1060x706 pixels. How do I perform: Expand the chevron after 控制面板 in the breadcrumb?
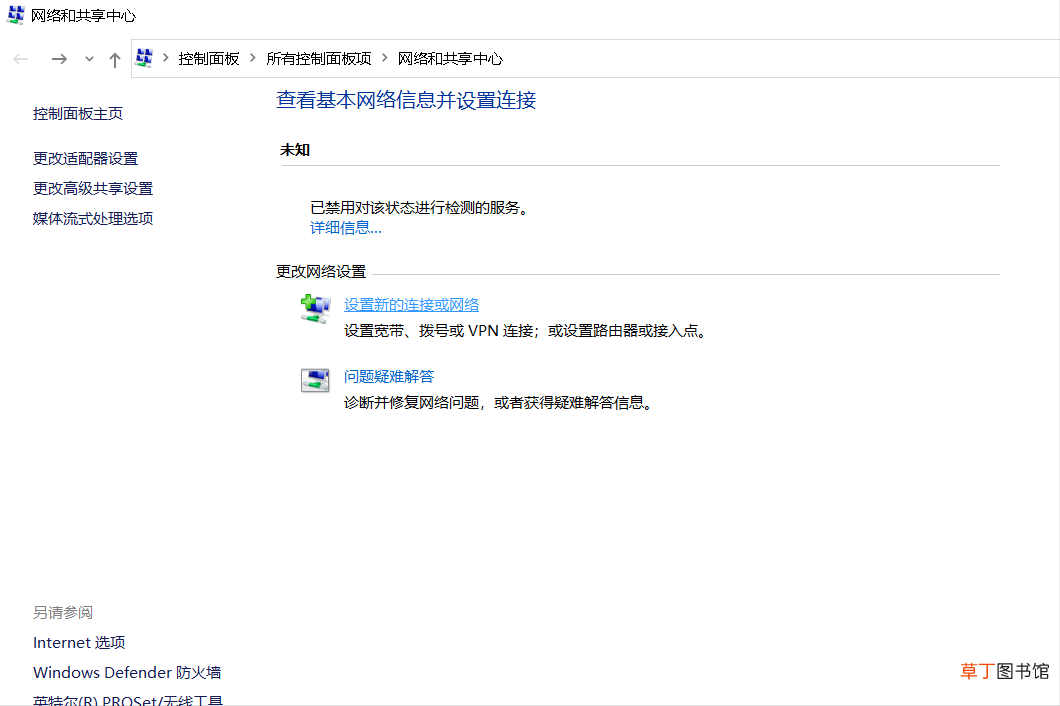(x=253, y=58)
